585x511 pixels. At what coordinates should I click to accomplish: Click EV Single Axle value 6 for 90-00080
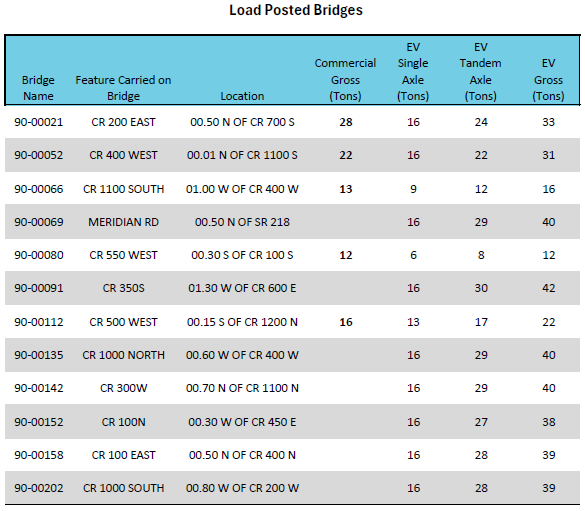click(x=413, y=255)
